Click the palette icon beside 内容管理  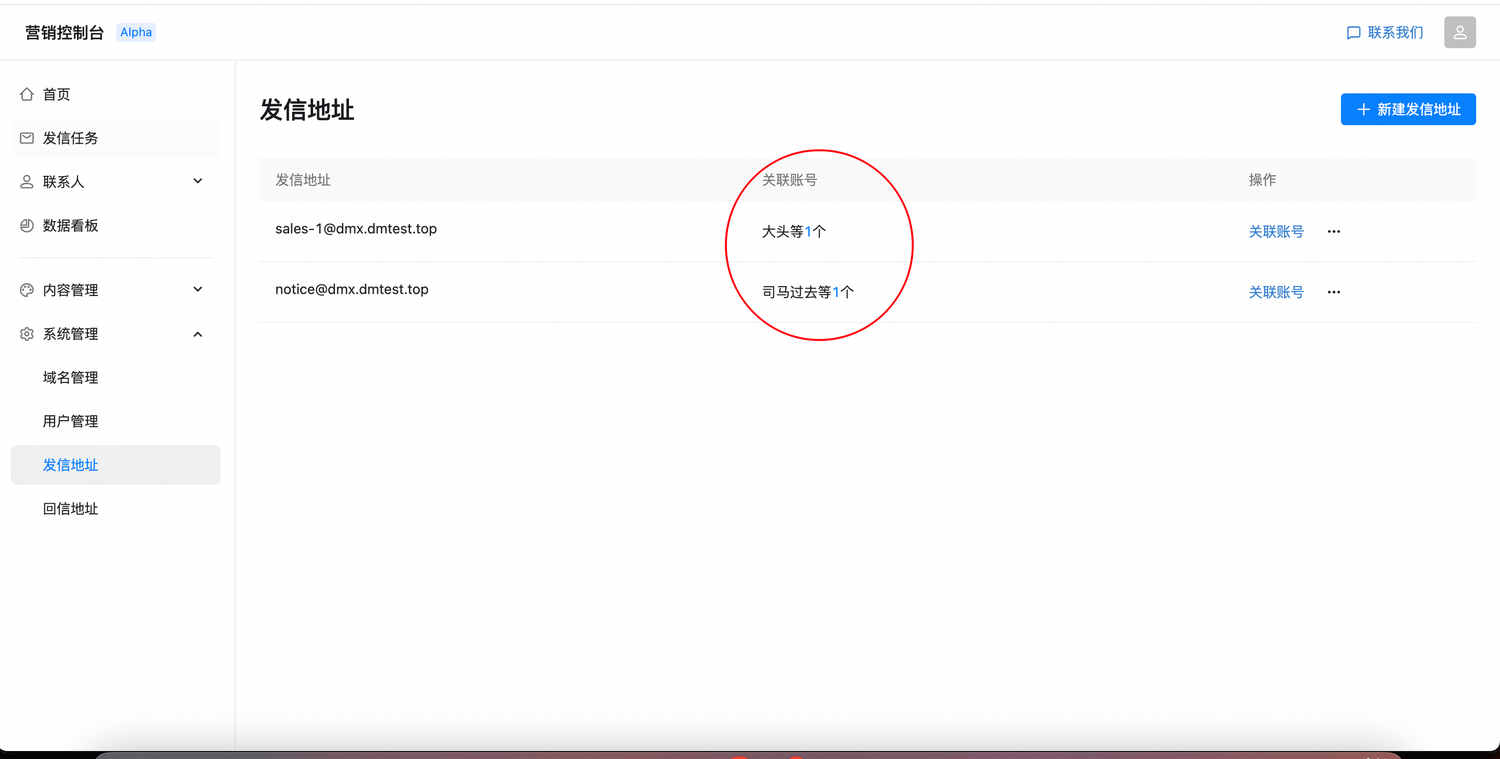(x=27, y=290)
